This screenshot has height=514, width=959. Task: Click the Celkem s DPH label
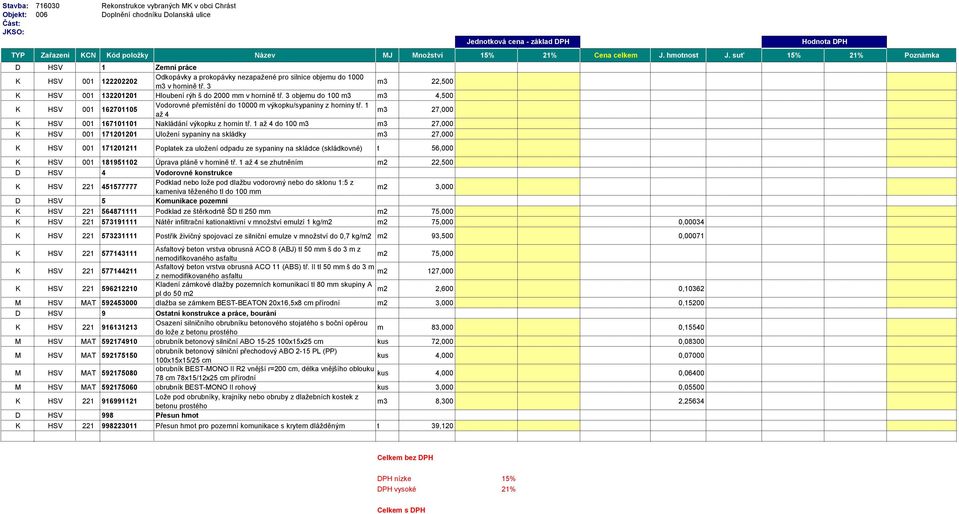click(401, 510)
